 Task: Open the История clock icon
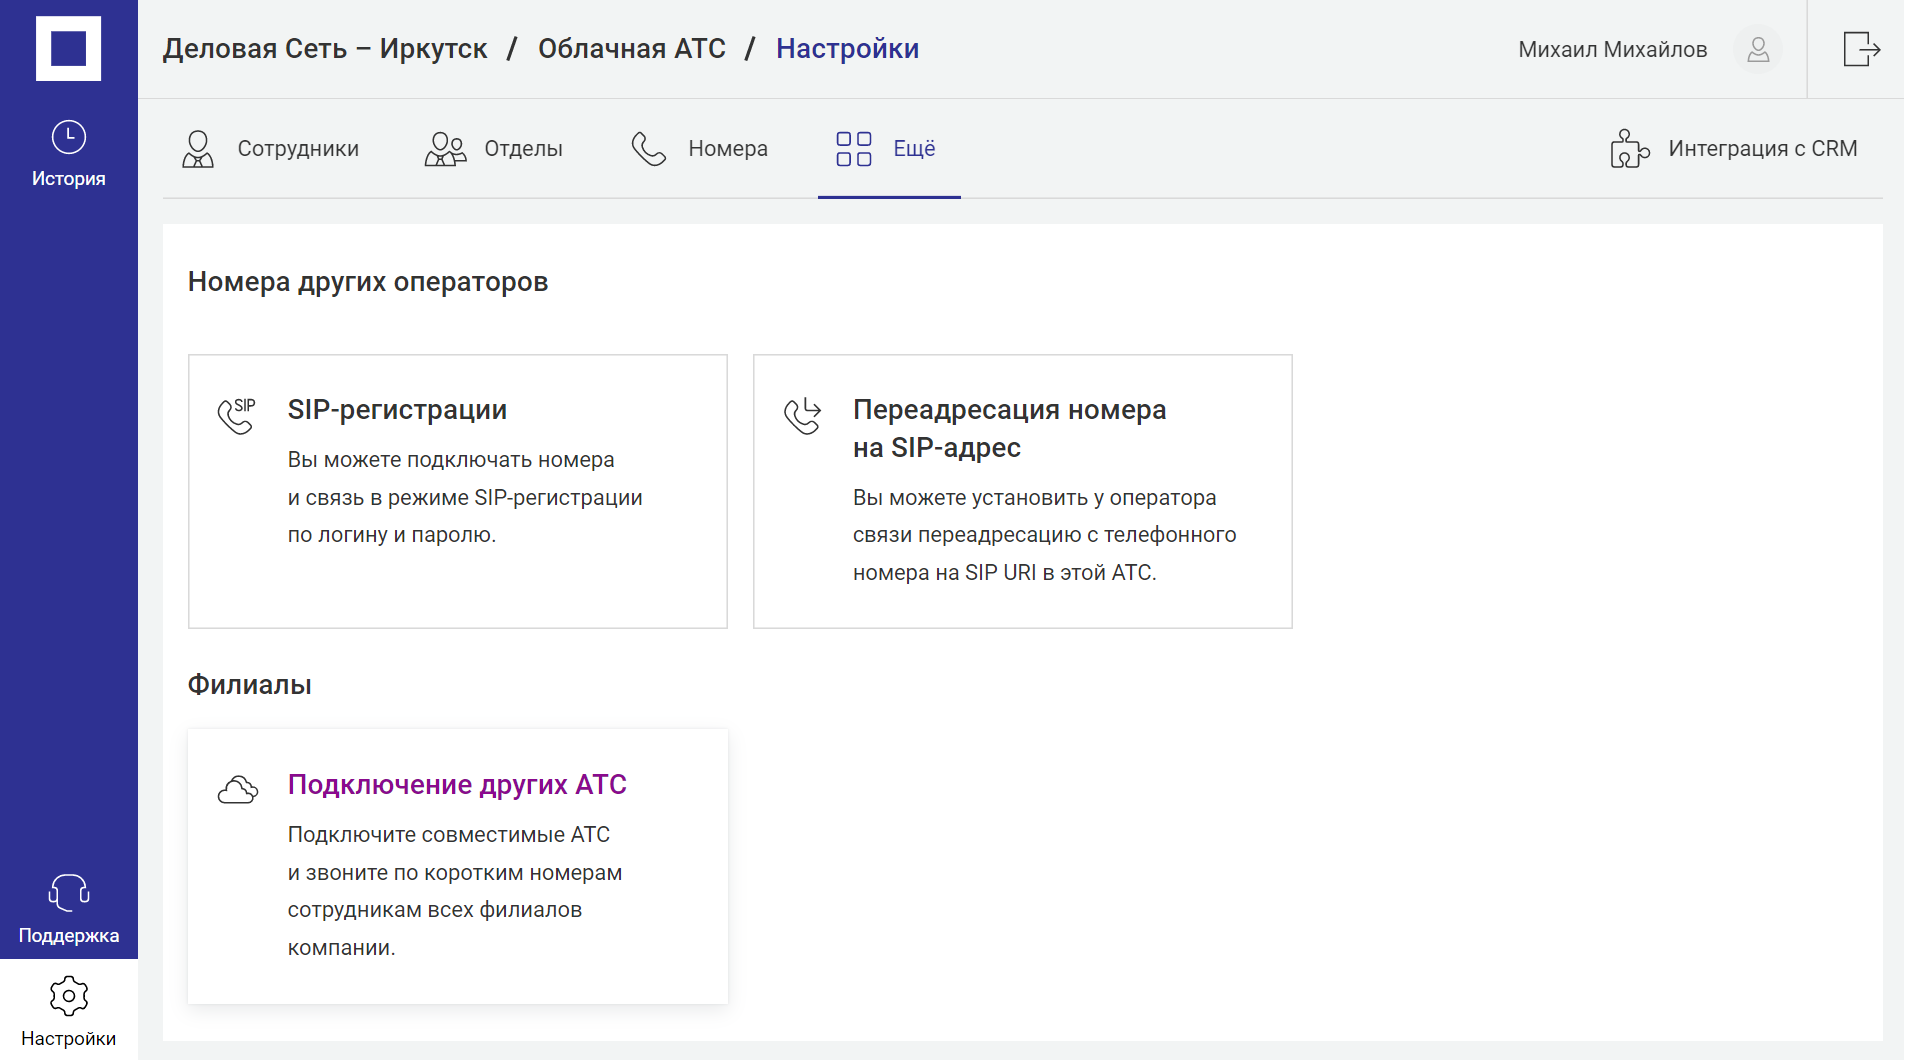click(x=68, y=137)
